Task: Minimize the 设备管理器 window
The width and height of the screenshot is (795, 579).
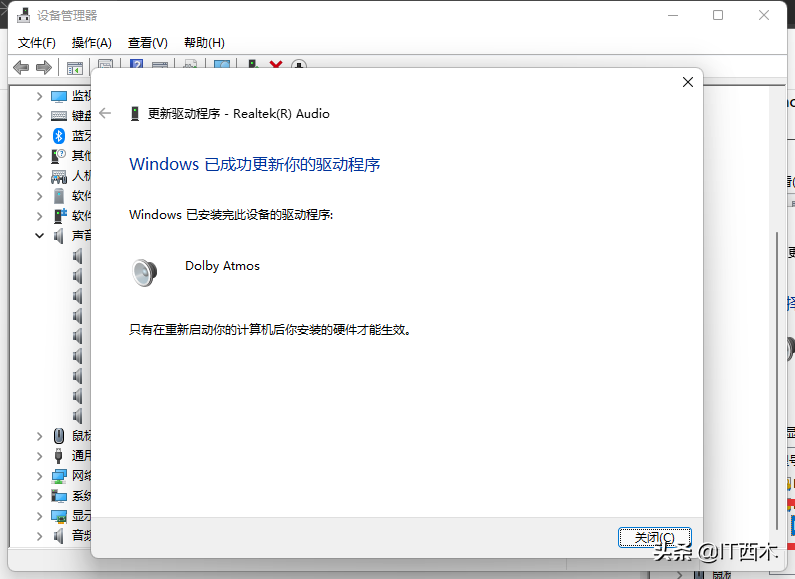Action: [673, 15]
